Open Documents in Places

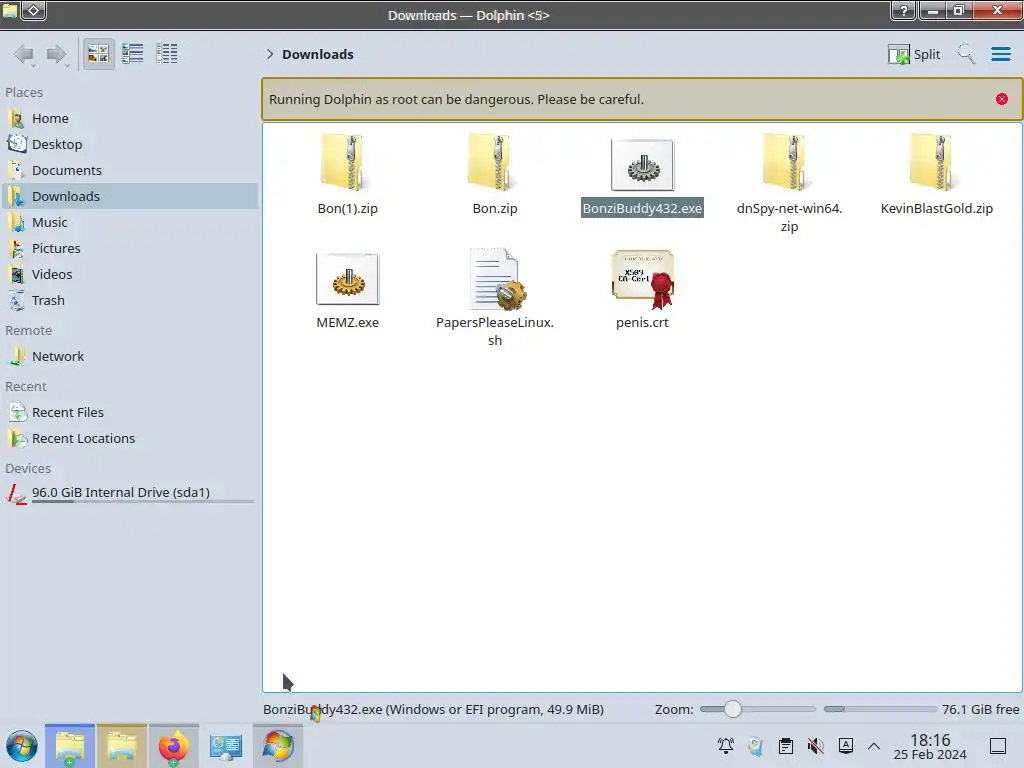pyautogui.click(x=129, y=170)
